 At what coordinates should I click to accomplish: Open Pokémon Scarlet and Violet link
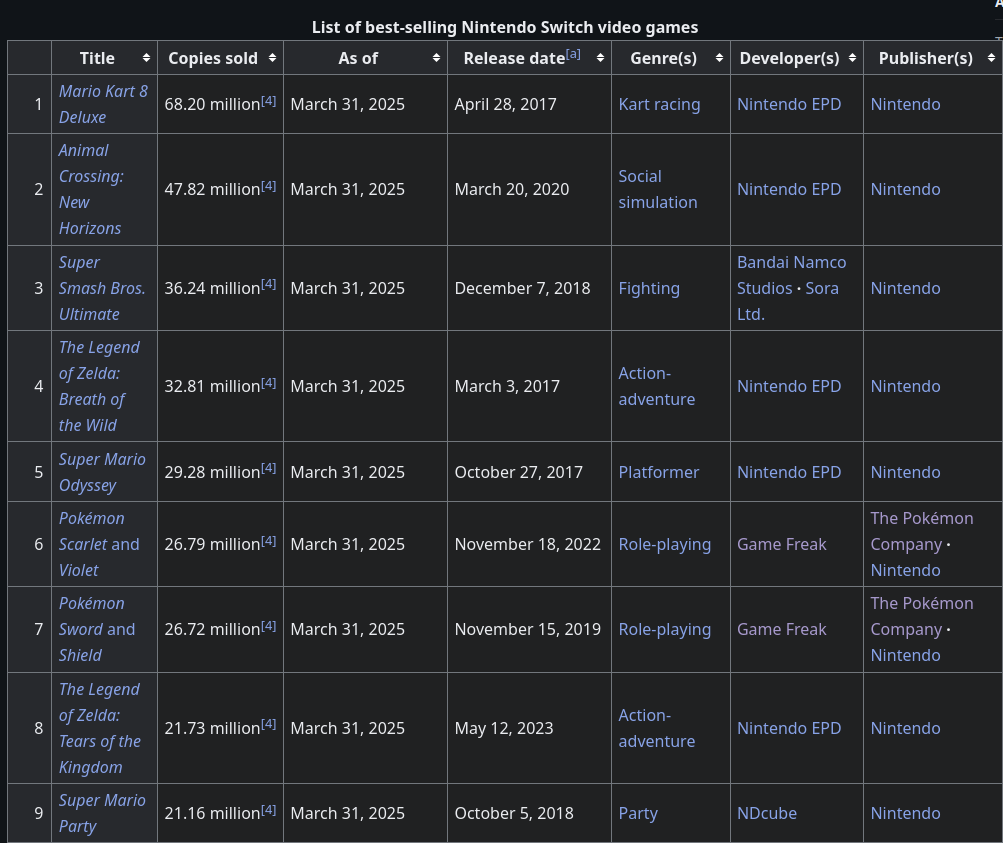click(99, 544)
